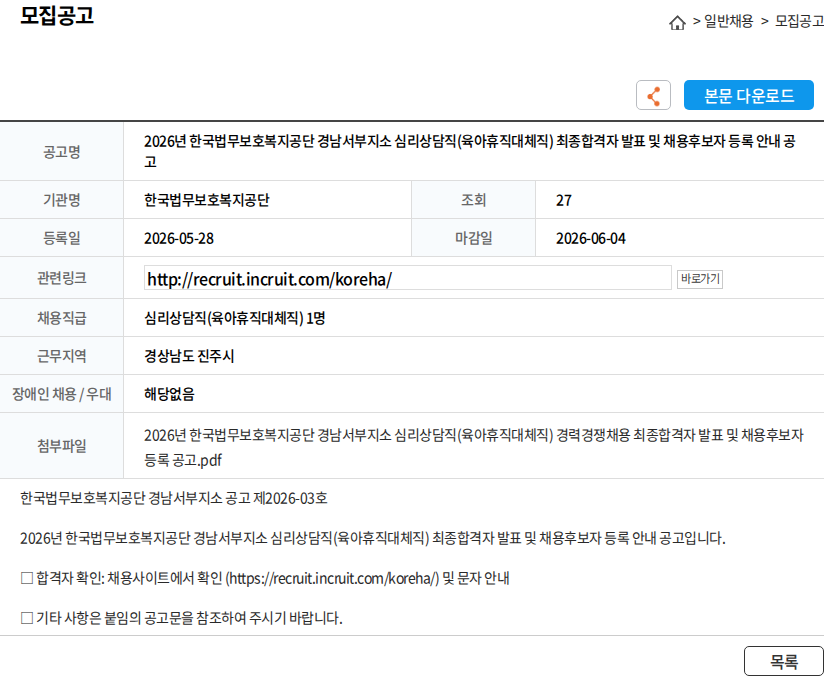Image resolution: width=824 pixels, height=677 pixels.
Task: Click the 공고명 title text
Action: coord(470,151)
